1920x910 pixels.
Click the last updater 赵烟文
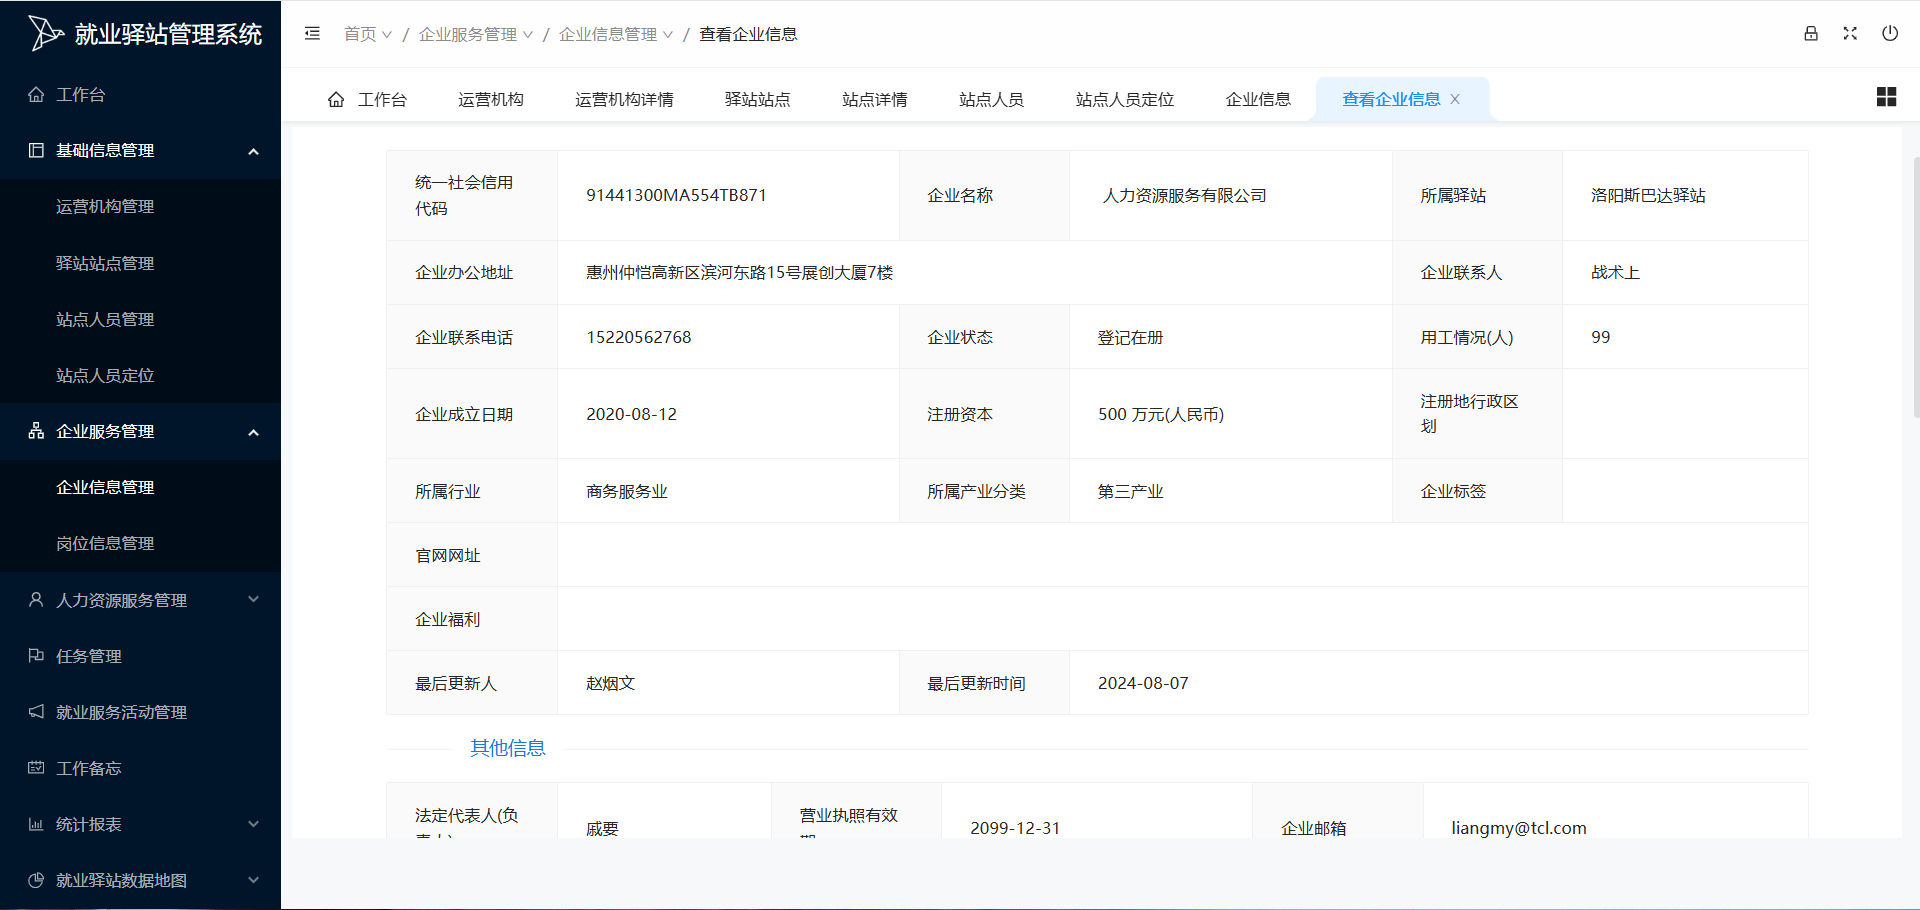[x=610, y=683]
